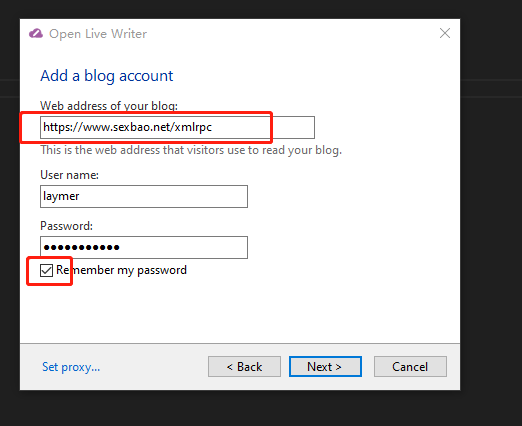
Task: Click the 'Open Live Writer' title bar text
Action: click(98, 34)
